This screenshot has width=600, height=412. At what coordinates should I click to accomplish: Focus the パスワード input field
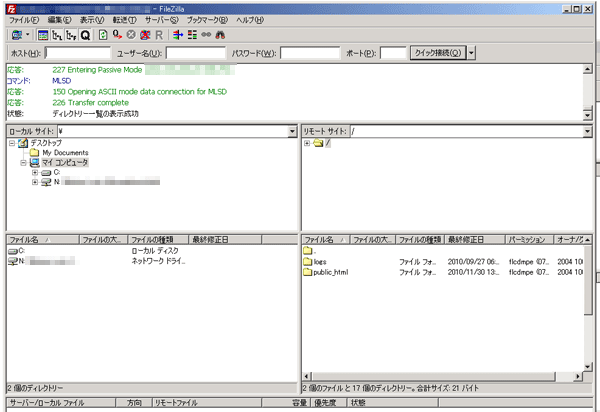click(x=310, y=53)
